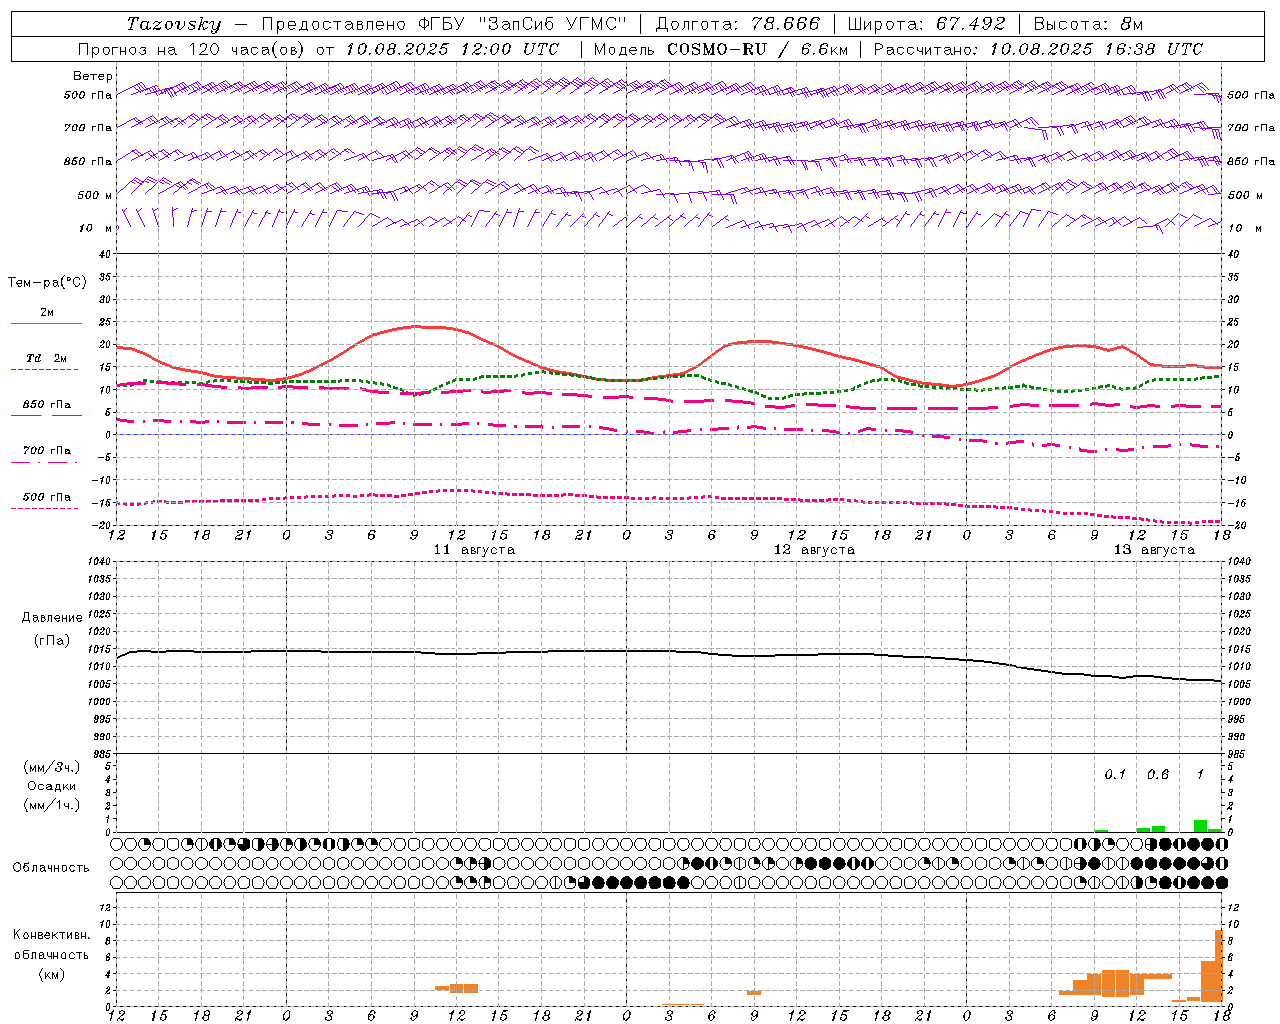Click the '(мм/3ч.)' precipitation unit label
1280x1024 pixels.
click(x=52, y=767)
